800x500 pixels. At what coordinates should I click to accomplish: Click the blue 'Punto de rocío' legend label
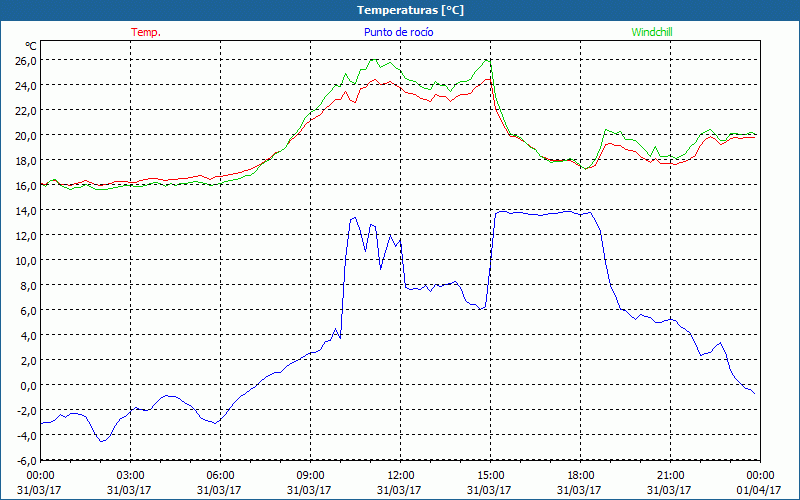click(398, 32)
